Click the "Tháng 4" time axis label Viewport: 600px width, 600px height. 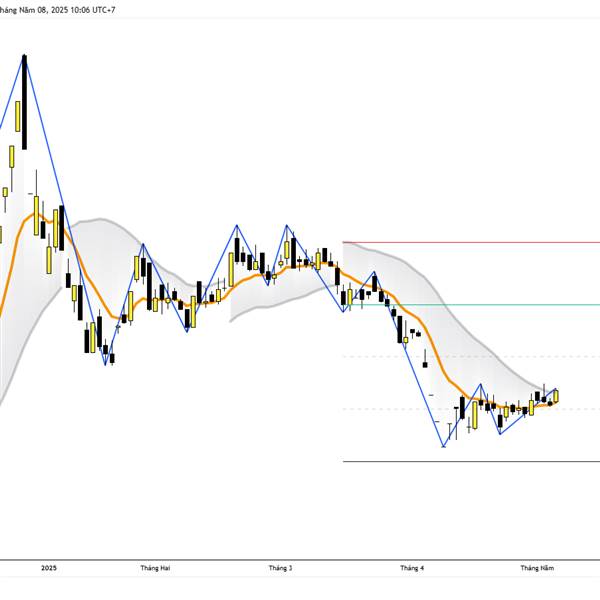[x=412, y=568]
